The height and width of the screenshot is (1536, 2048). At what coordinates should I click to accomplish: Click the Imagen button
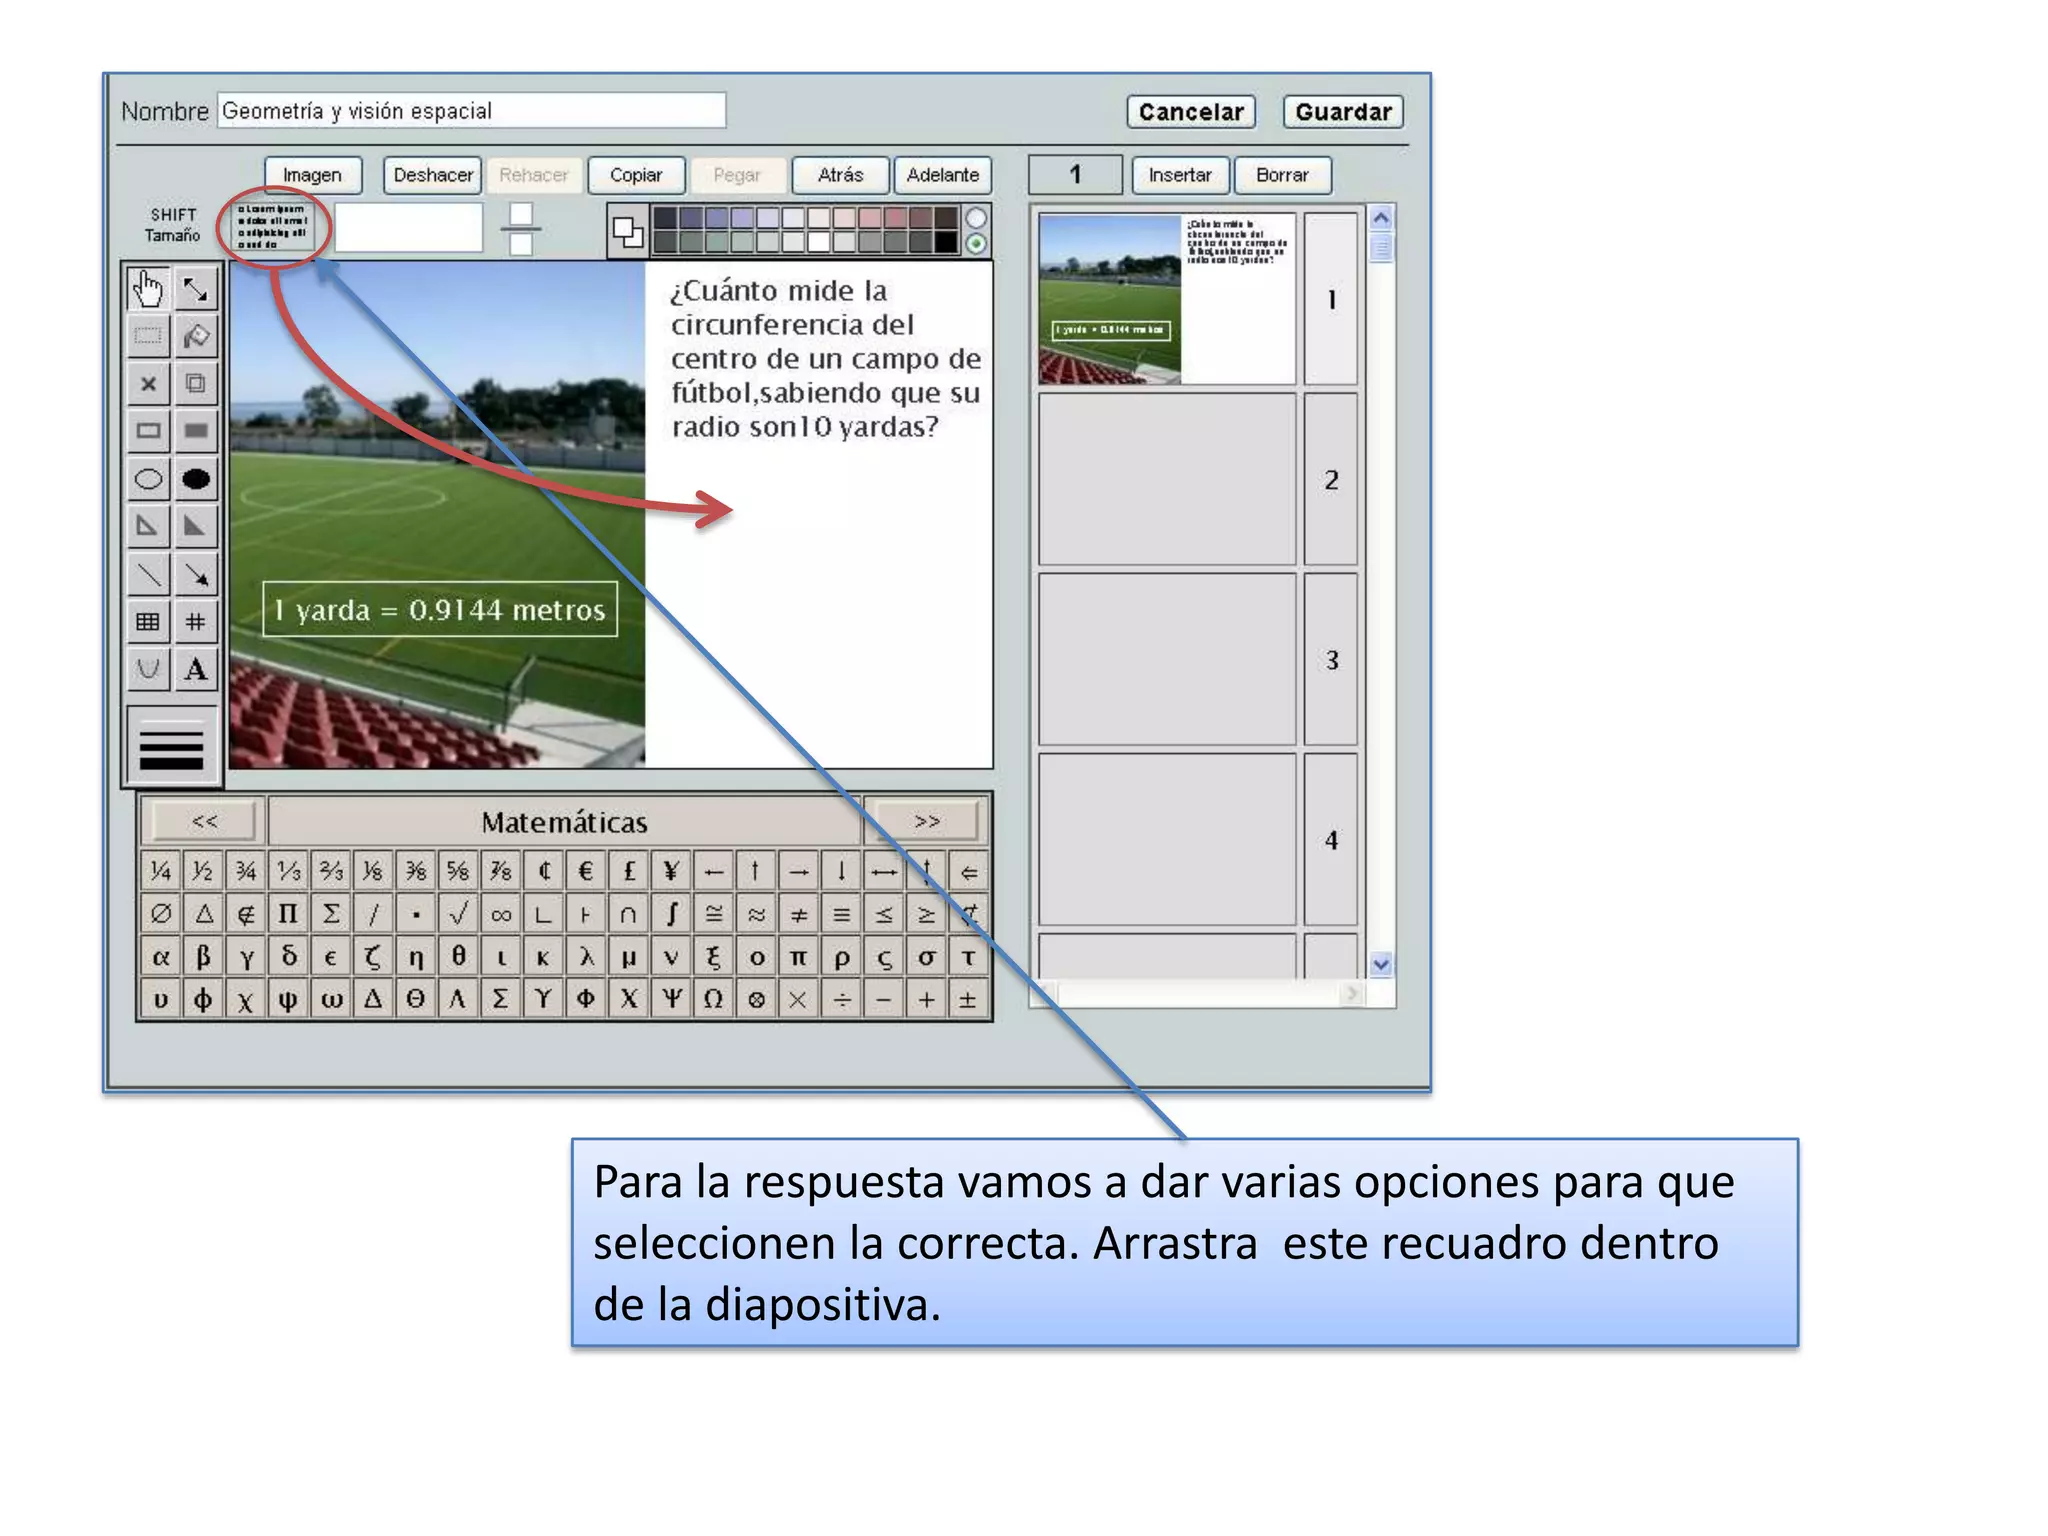pos(313,175)
